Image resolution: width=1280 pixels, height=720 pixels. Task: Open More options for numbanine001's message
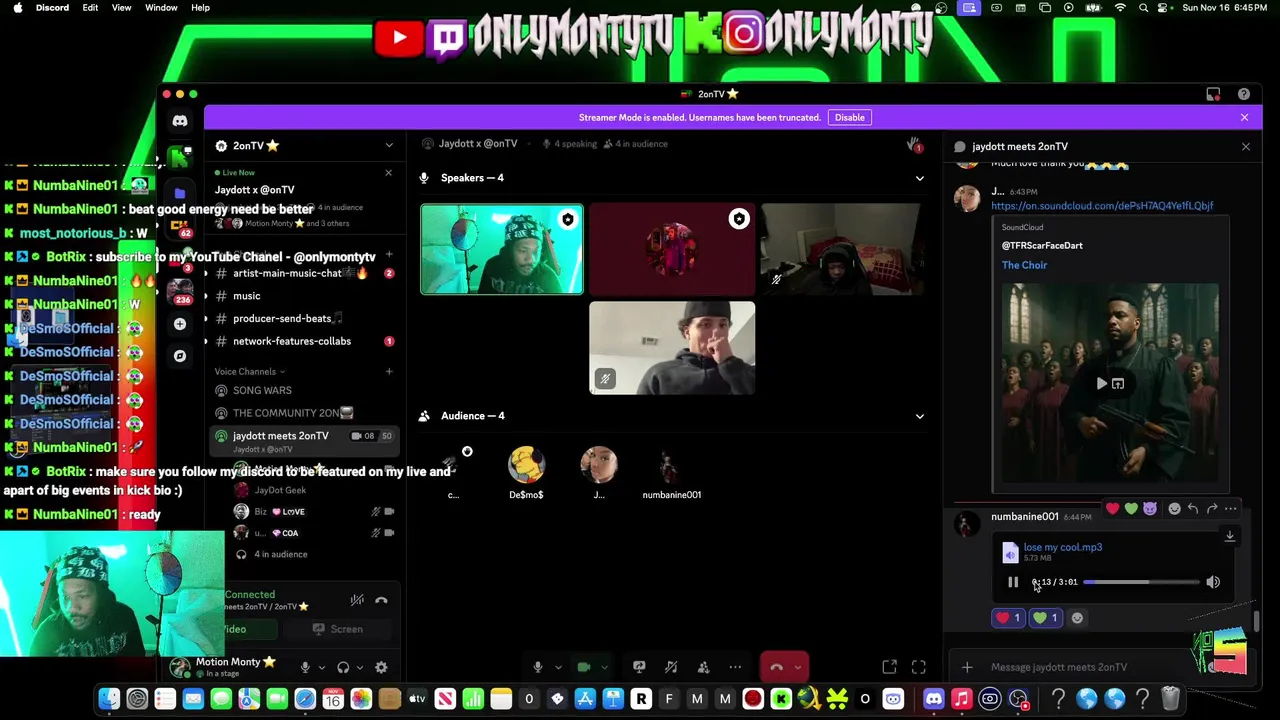pyautogui.click(x=1231, y=509)
